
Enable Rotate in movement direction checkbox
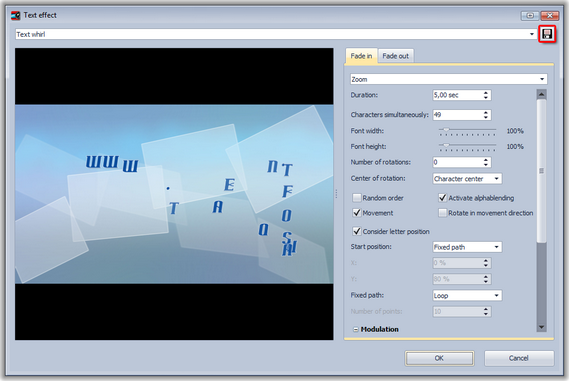pos(442,213)
